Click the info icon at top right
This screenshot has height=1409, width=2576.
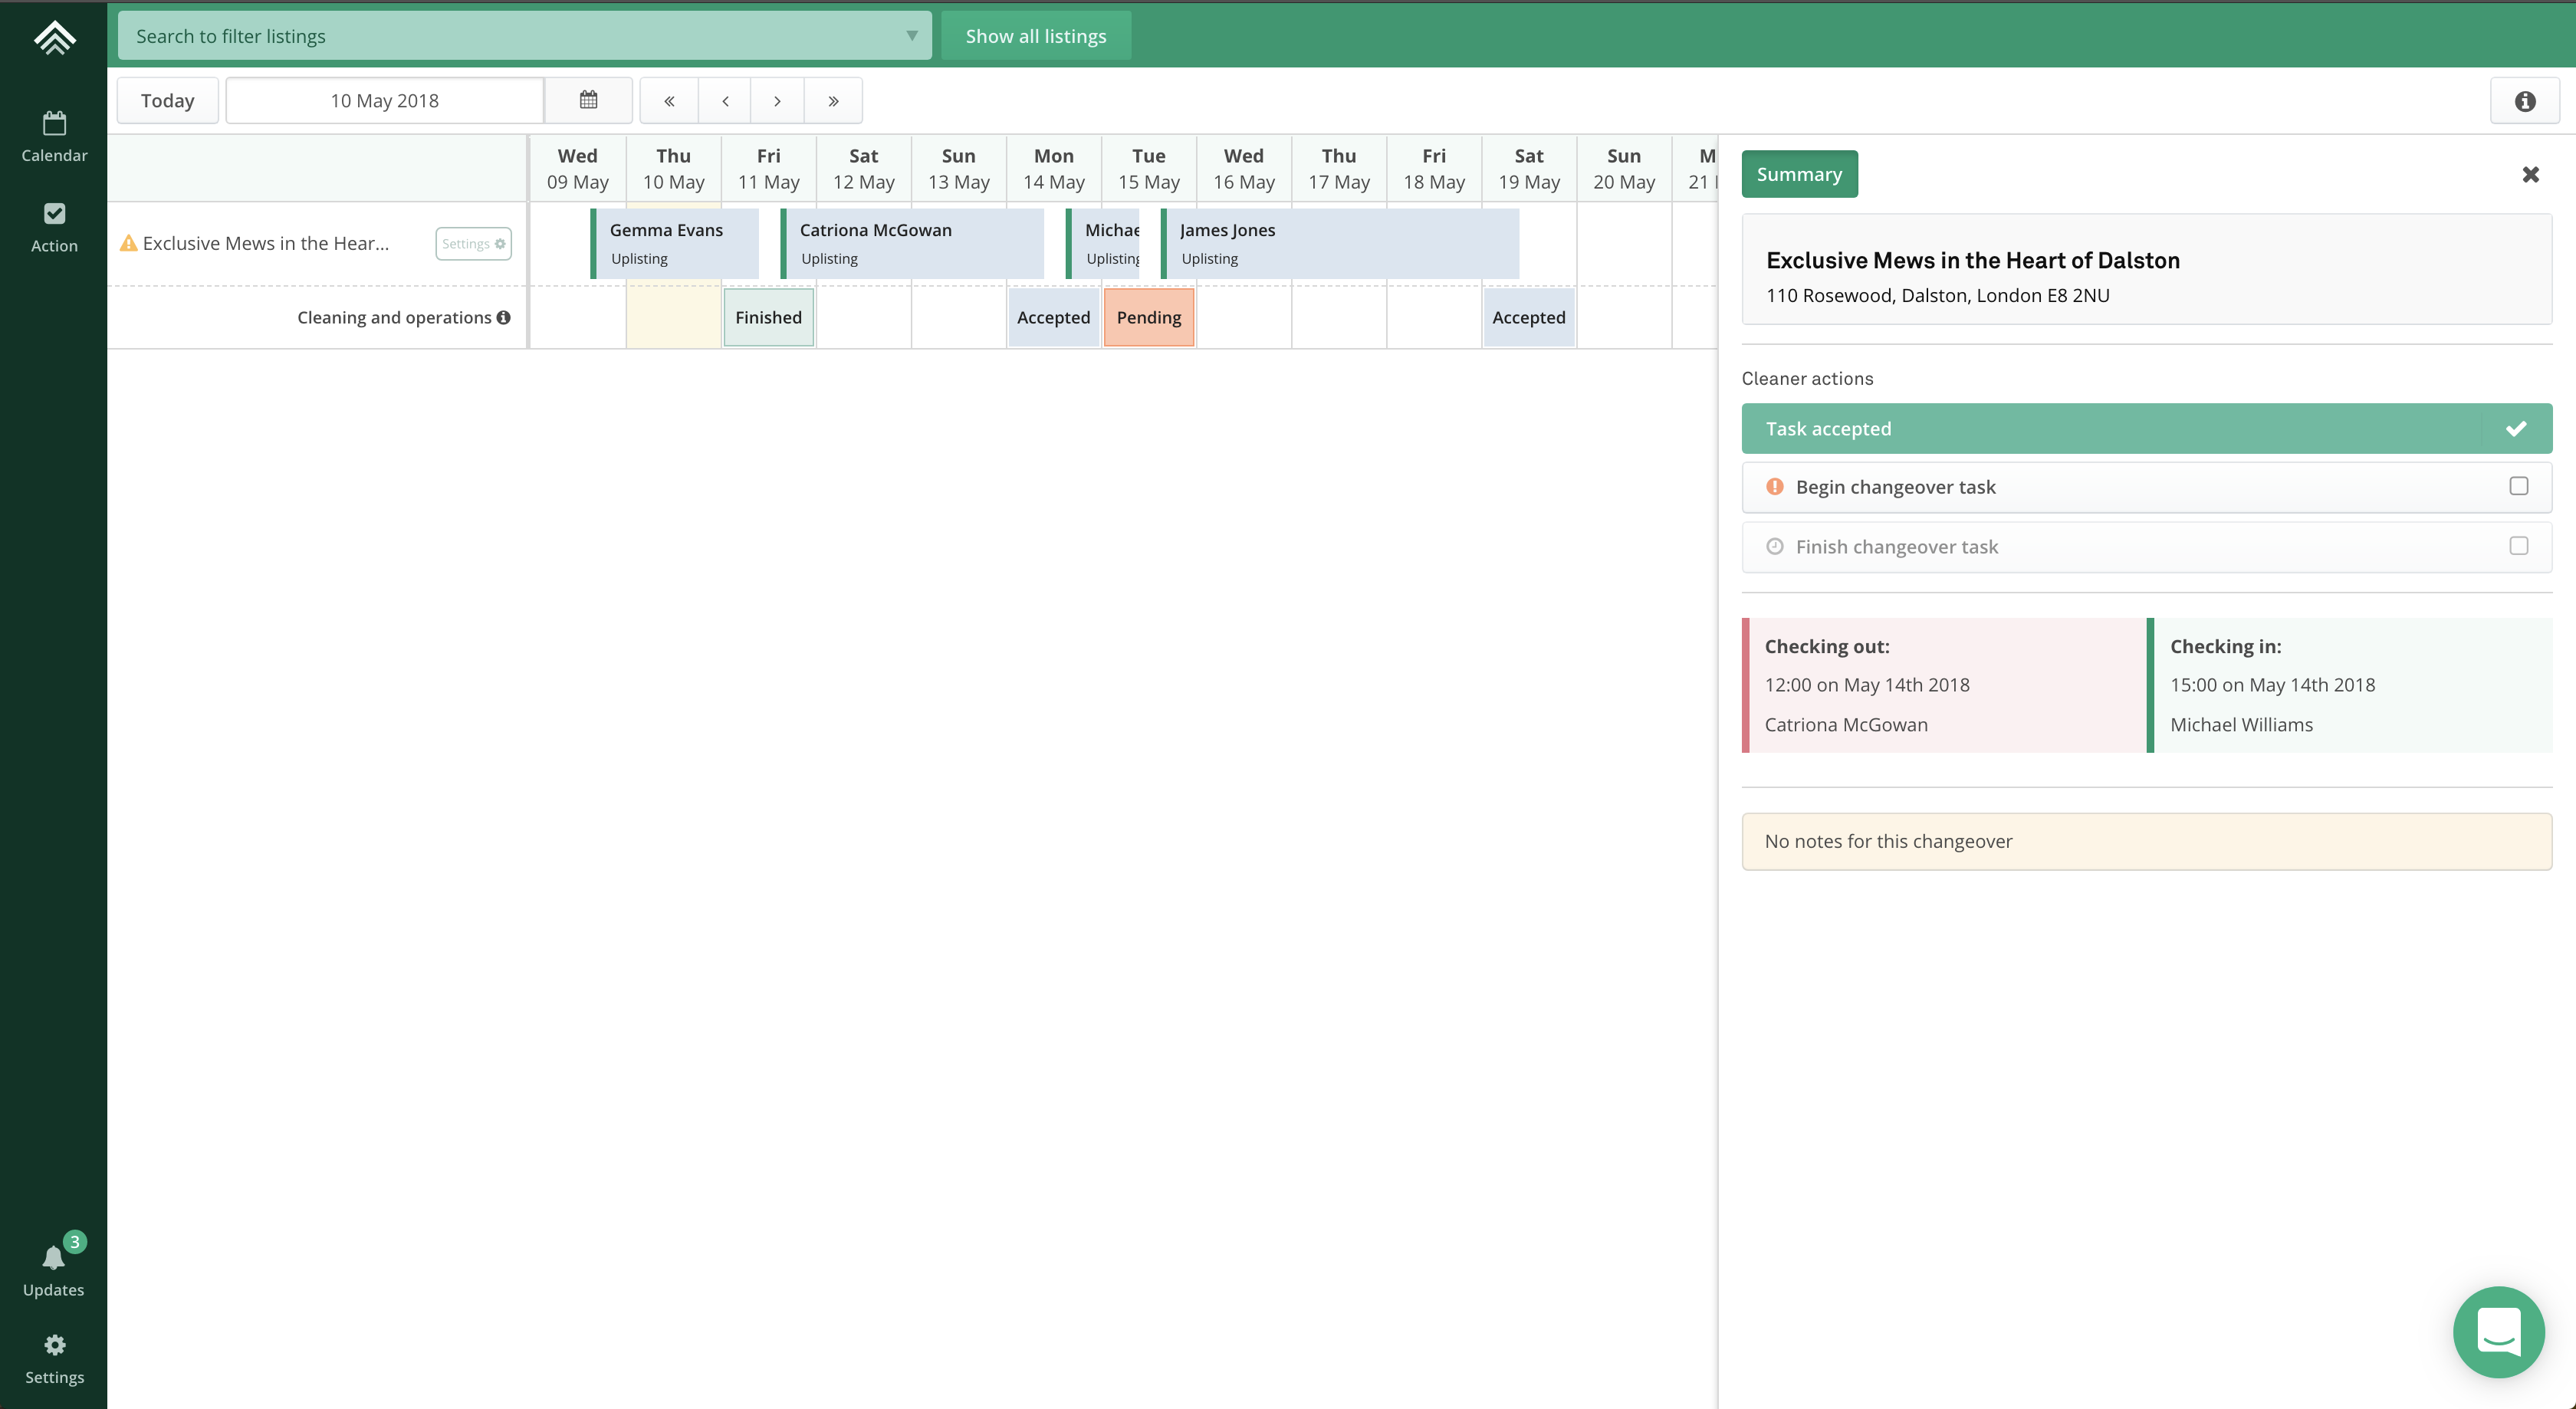(x=2524, y=101)
